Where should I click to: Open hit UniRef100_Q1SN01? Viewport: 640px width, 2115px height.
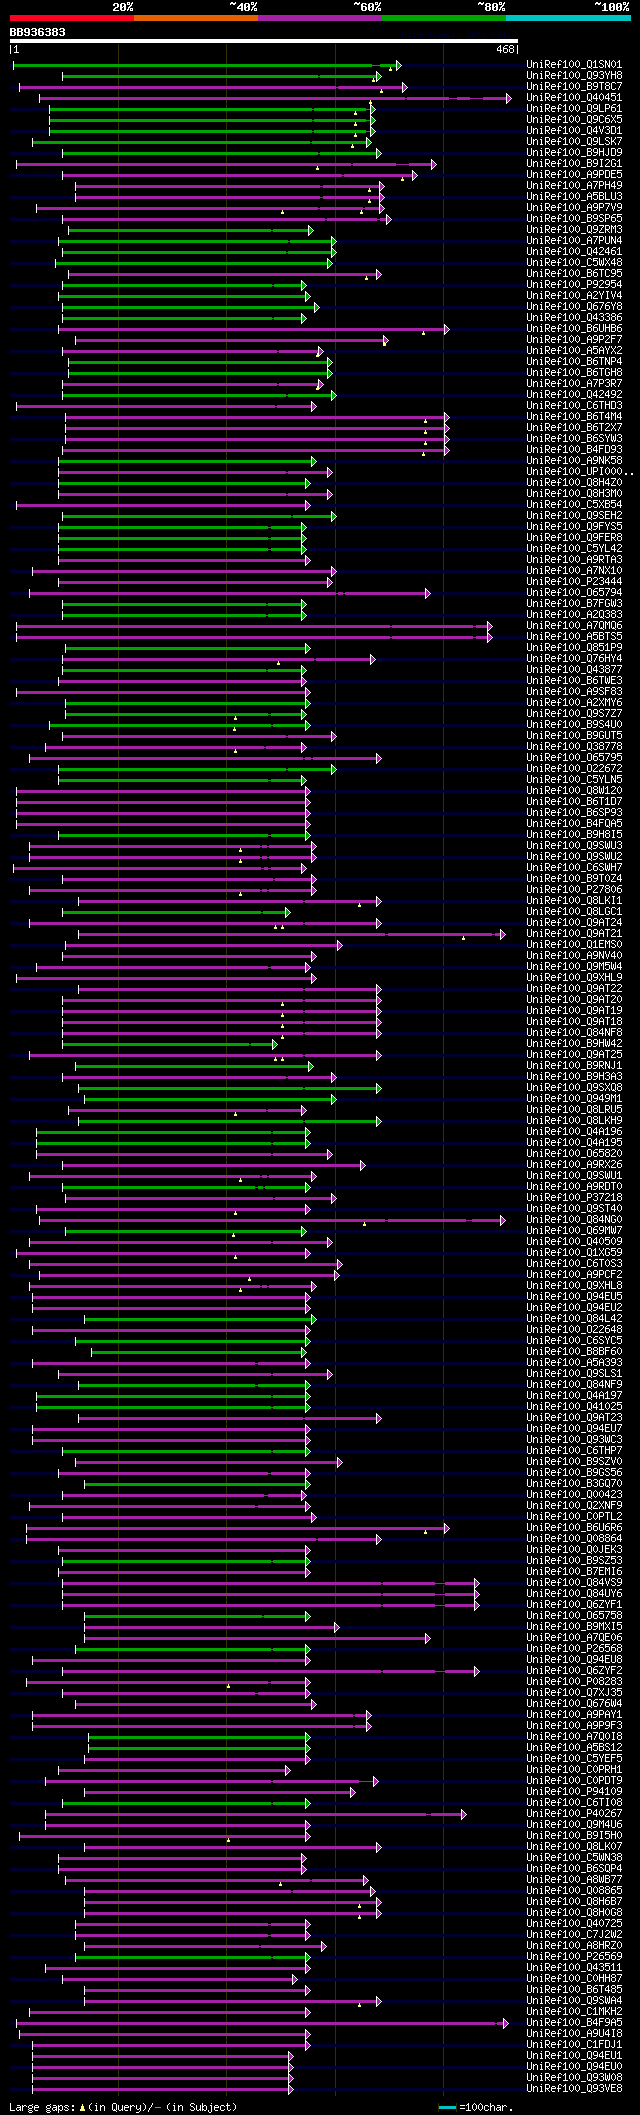(574, 65)
